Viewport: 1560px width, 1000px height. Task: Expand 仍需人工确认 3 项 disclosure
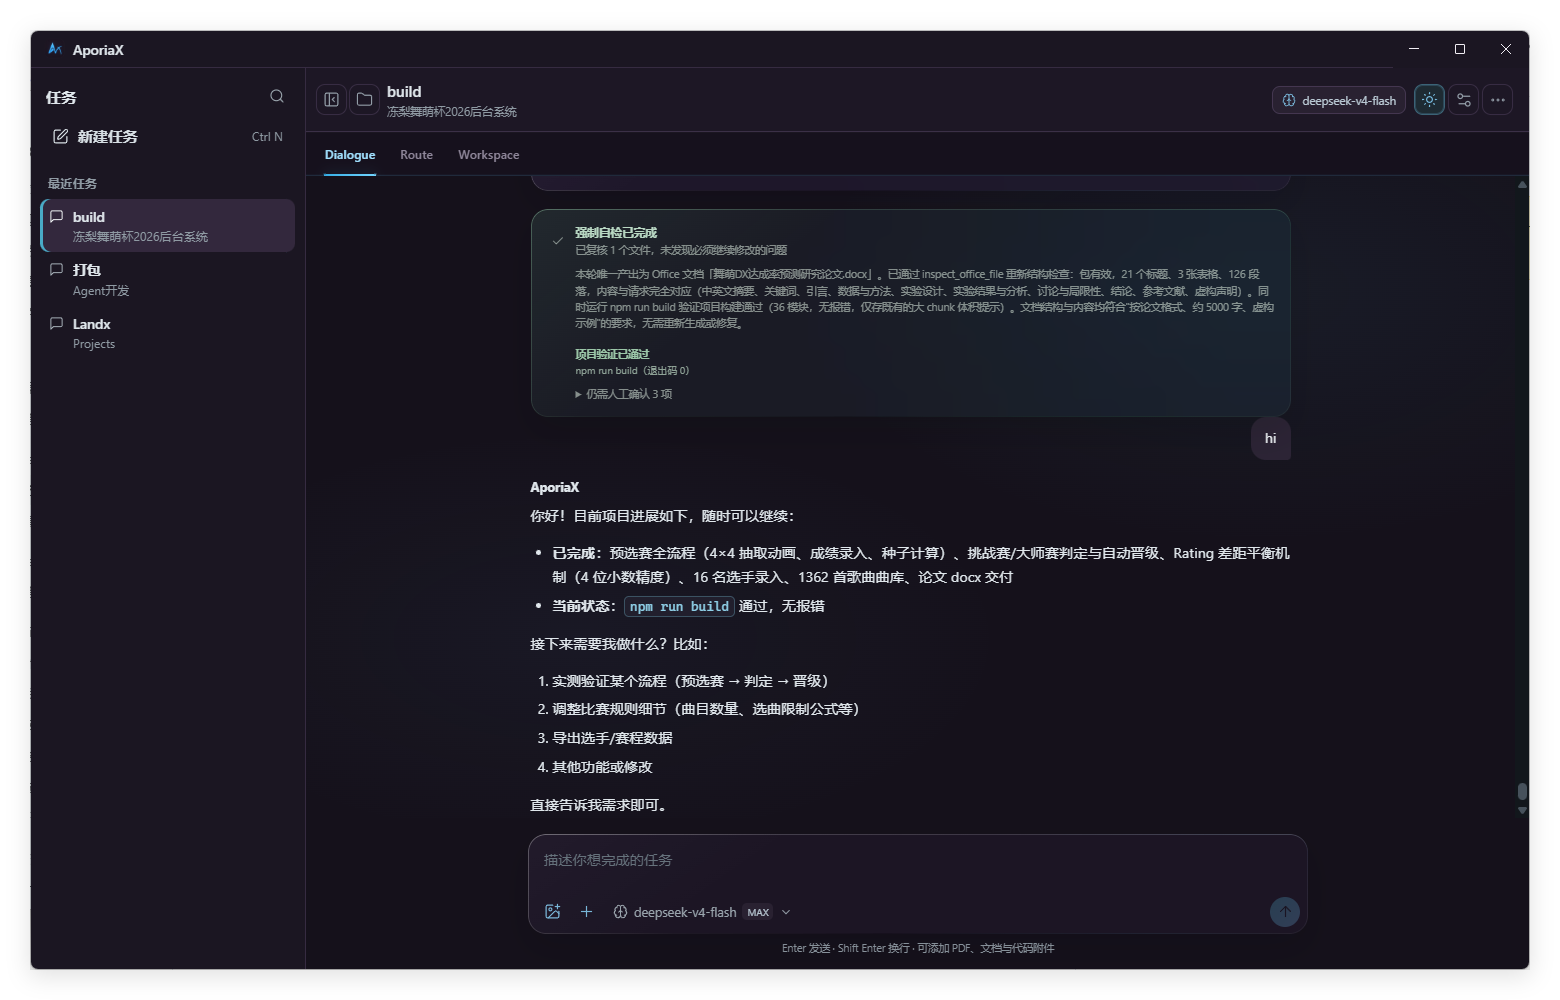(624, 394)
